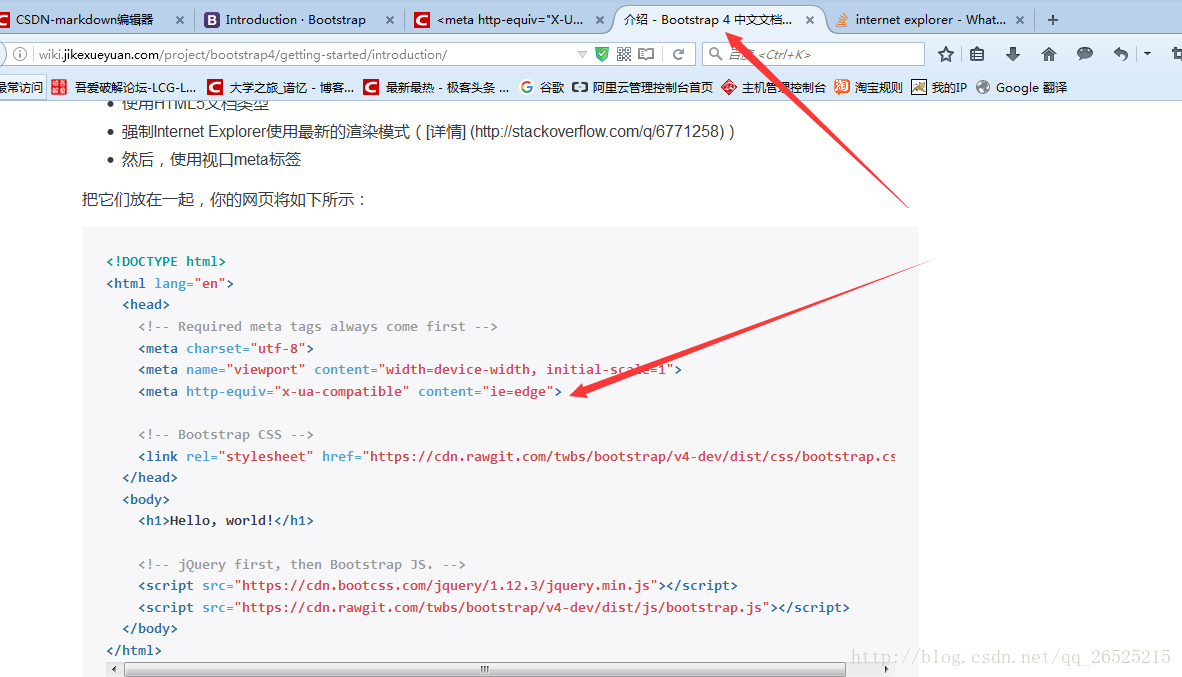Open the downloads arrow icon

pos(1013,54)
